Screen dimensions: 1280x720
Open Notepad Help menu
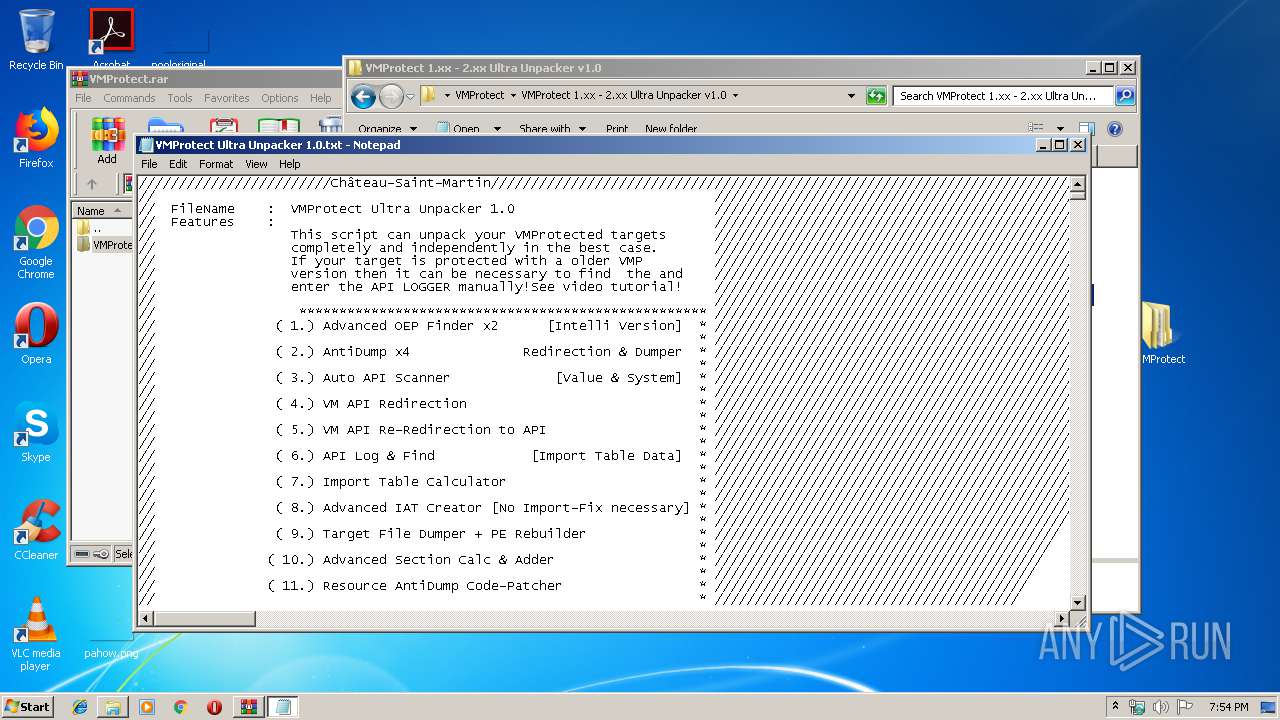coord(290,164)
